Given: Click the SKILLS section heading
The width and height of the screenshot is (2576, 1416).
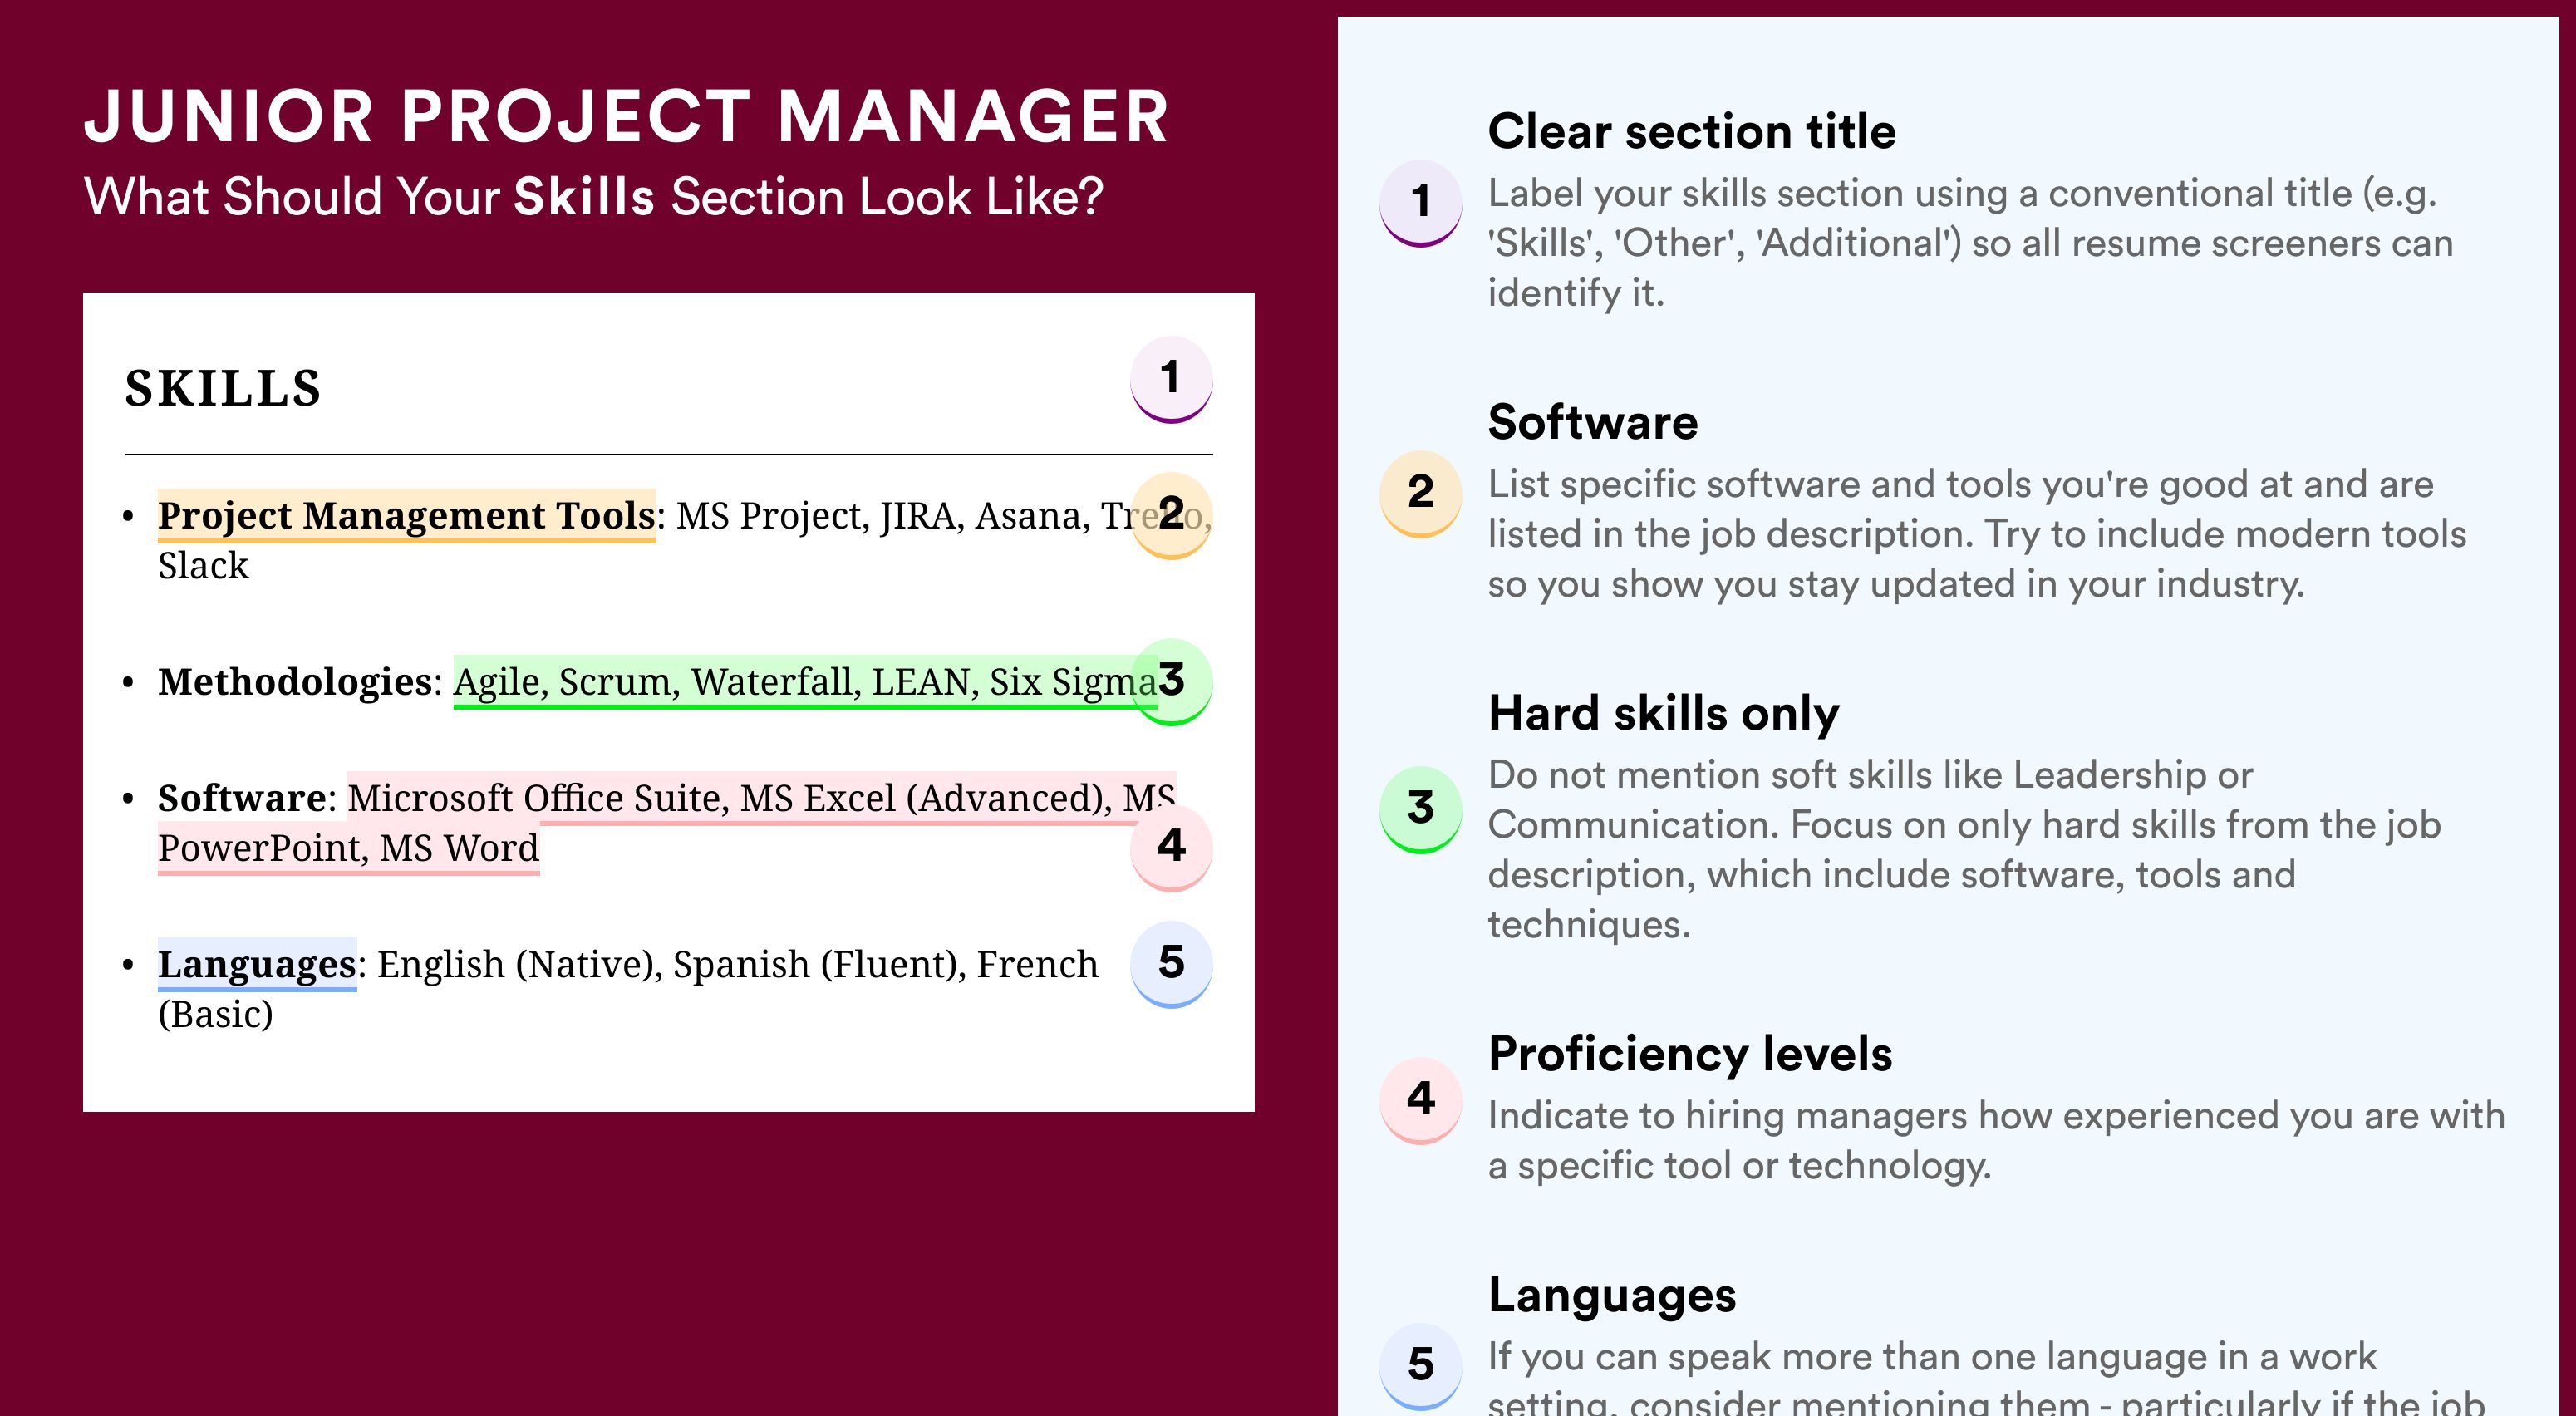Looking at the screenshot, I should pos(223,388).
